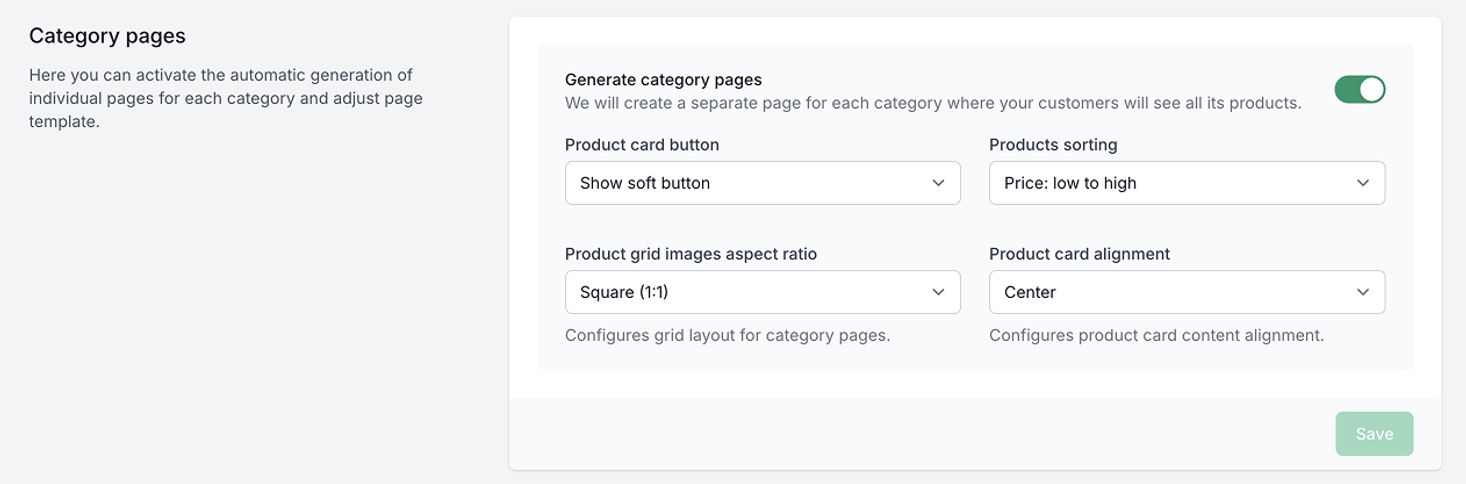Click the Generate category pages label
Viewport: 1466px width, 484px height.
[x=663, y=79]
